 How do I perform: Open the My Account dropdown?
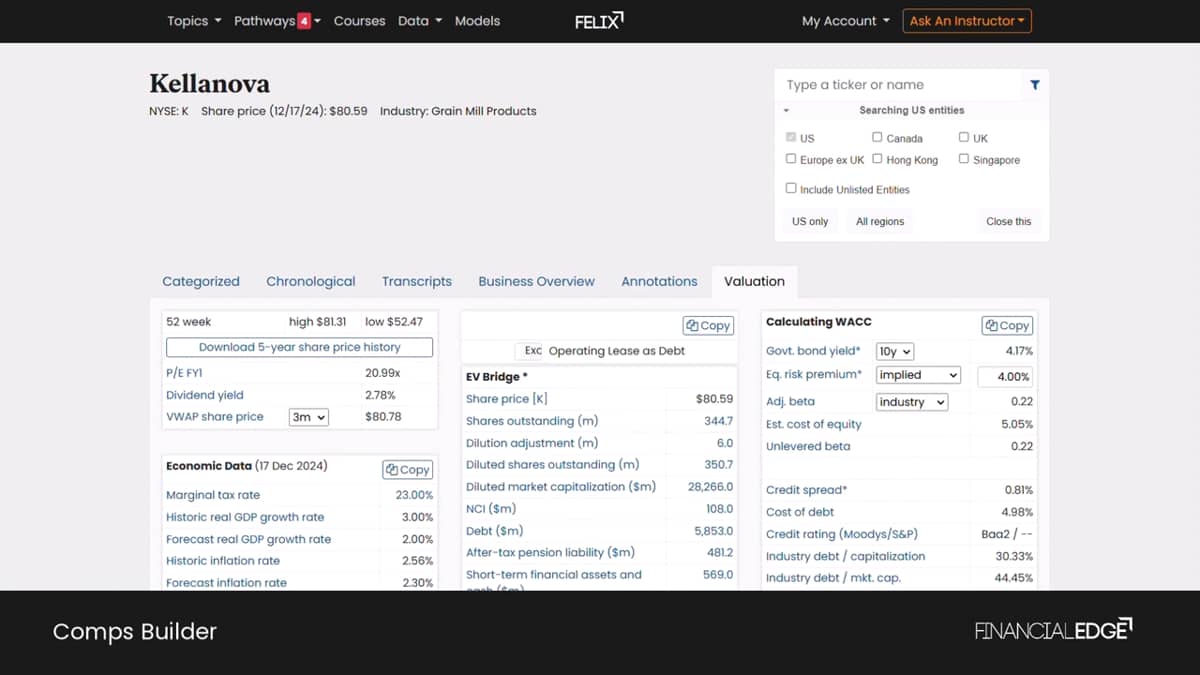(845, 21)
